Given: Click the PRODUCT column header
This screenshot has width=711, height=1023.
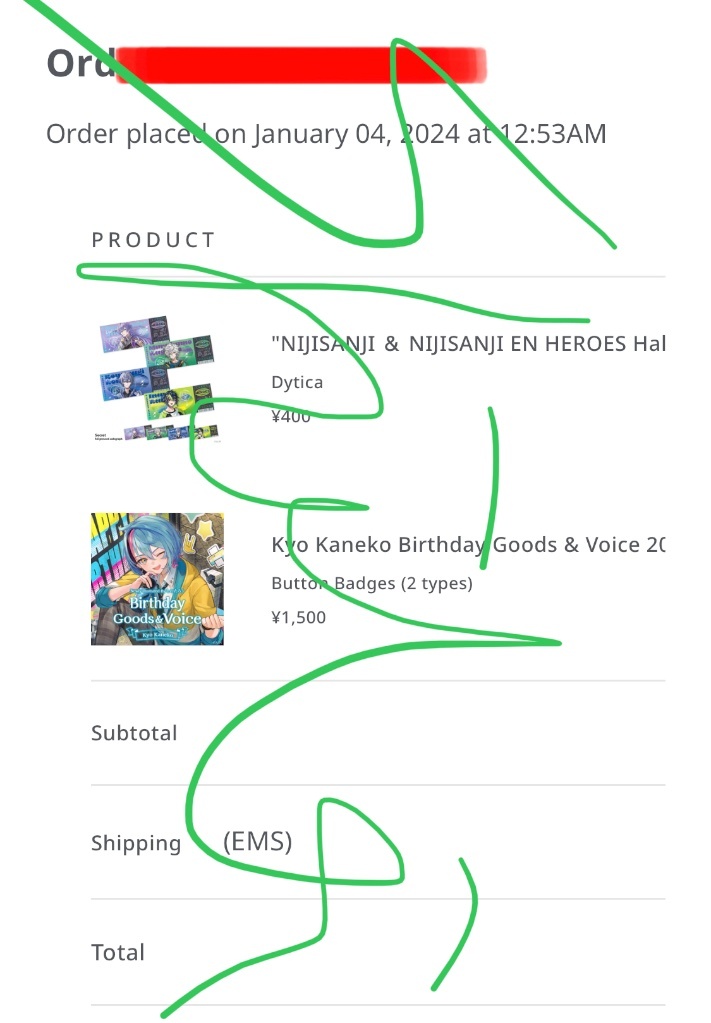Looking at the screenshot, I should 153,240.
